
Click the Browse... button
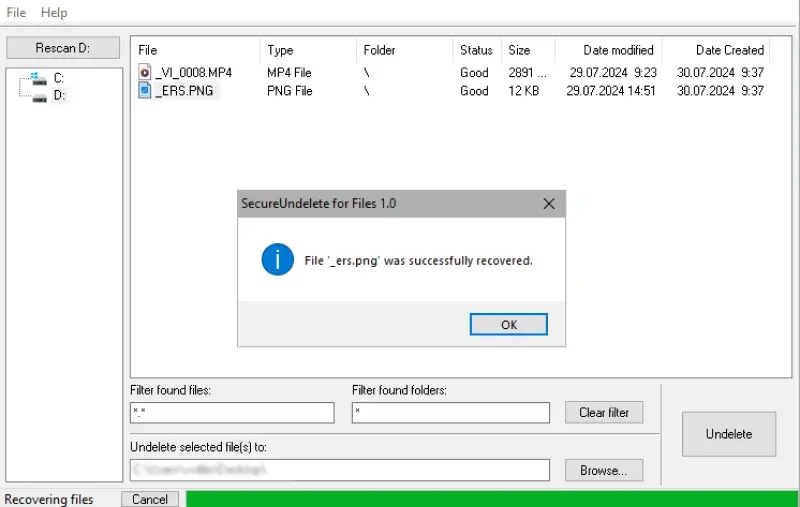604,470
